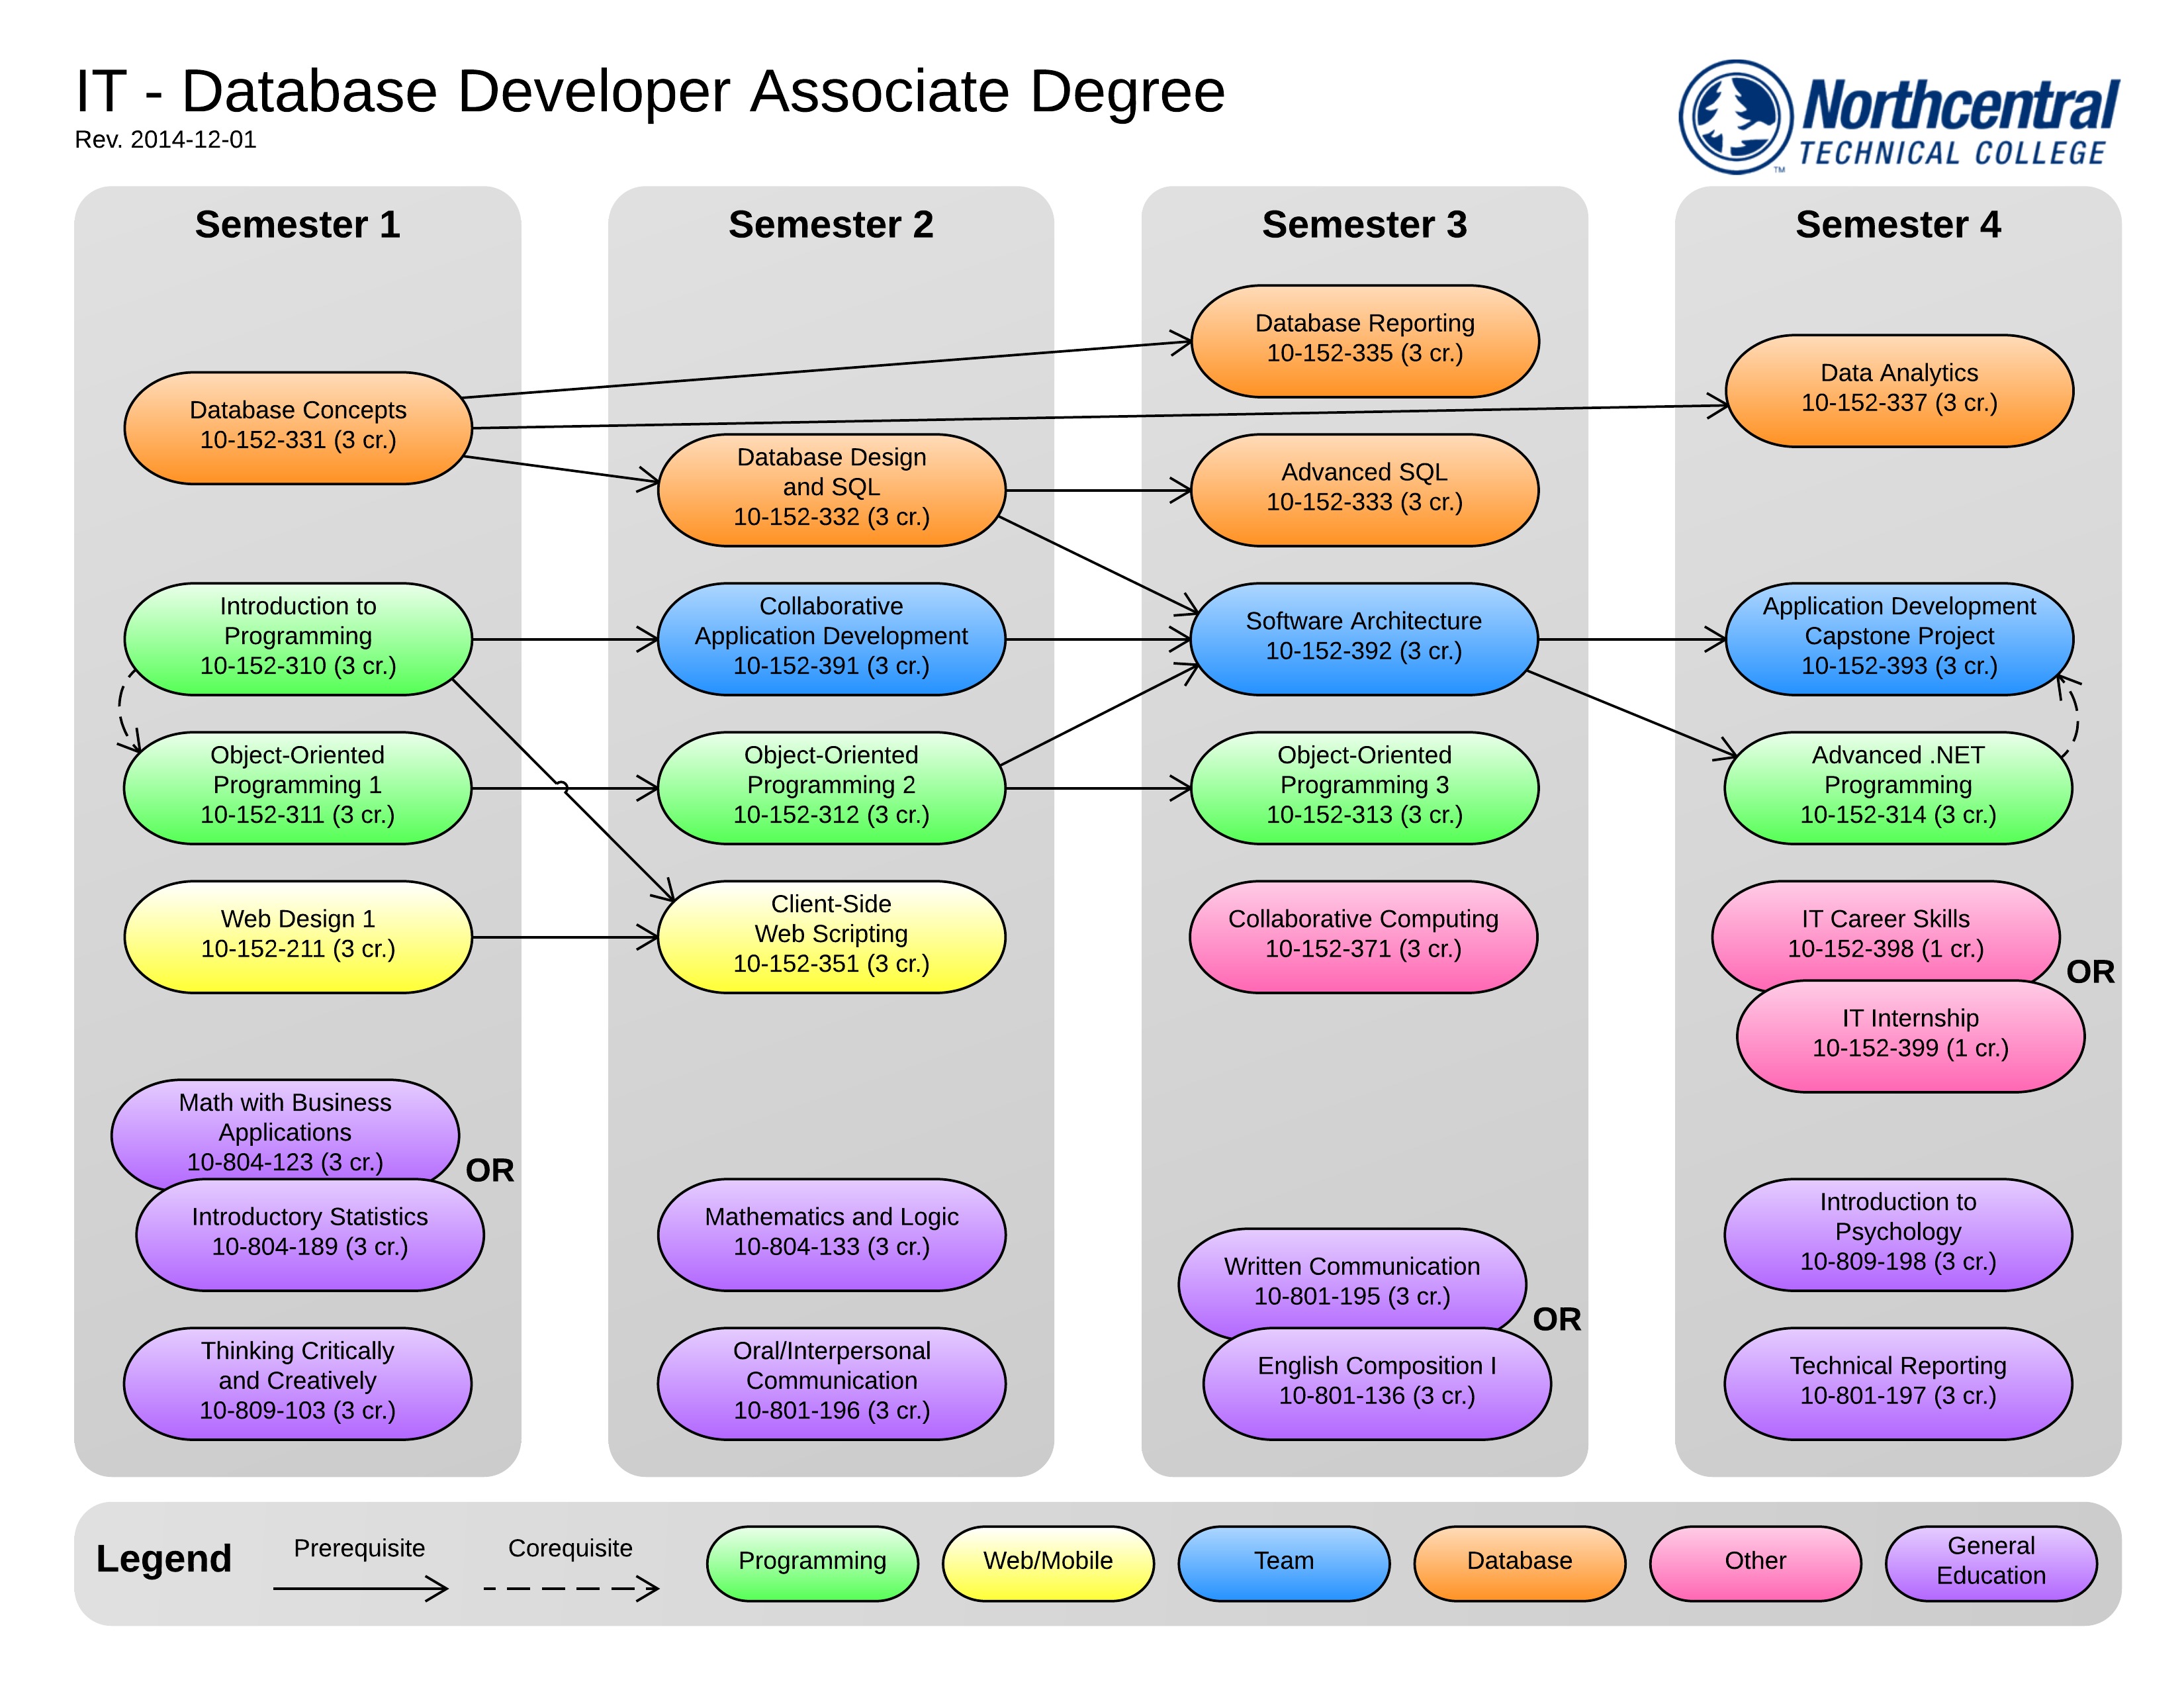Click Application Development Capstone Project node
This screenshot has width=2184, height=1688.
point(1898,637)
